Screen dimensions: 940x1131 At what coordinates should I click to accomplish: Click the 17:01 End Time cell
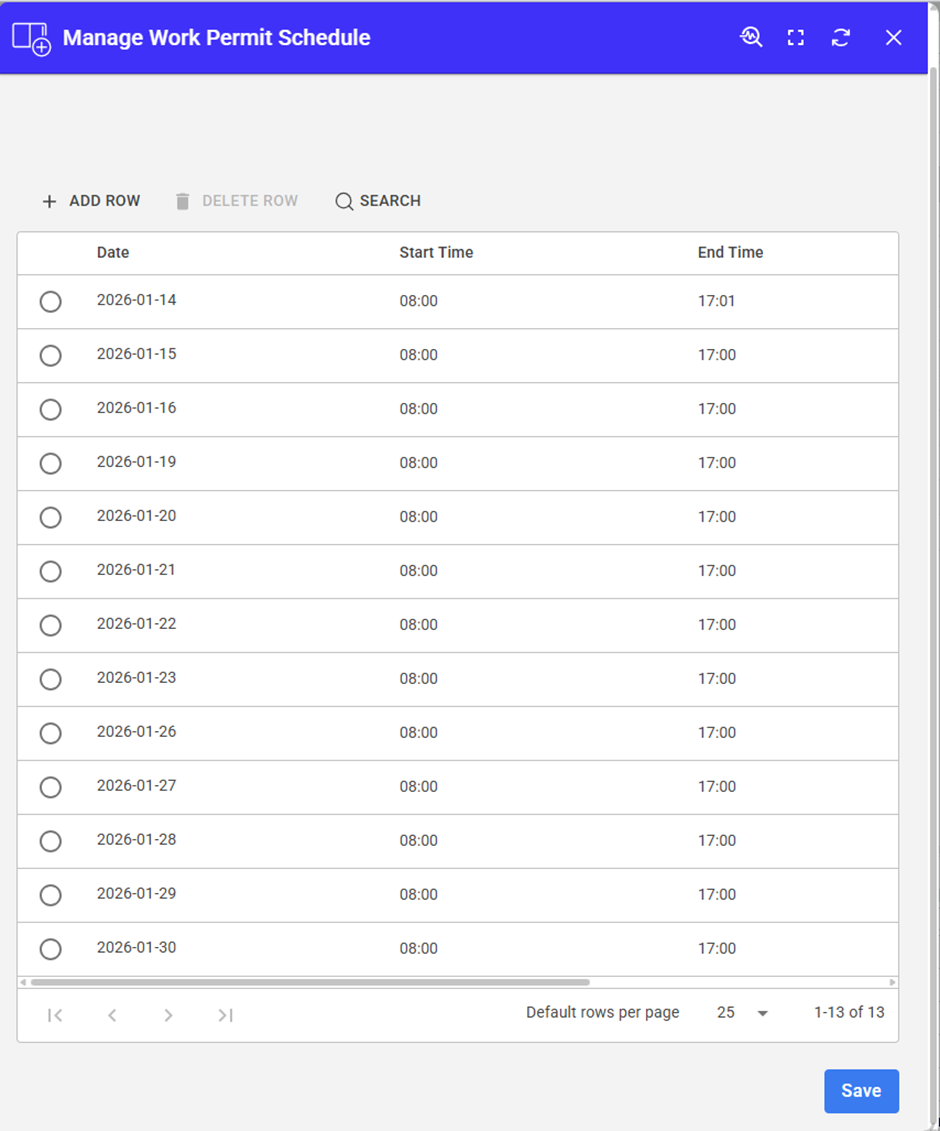[x=716, y=301]
